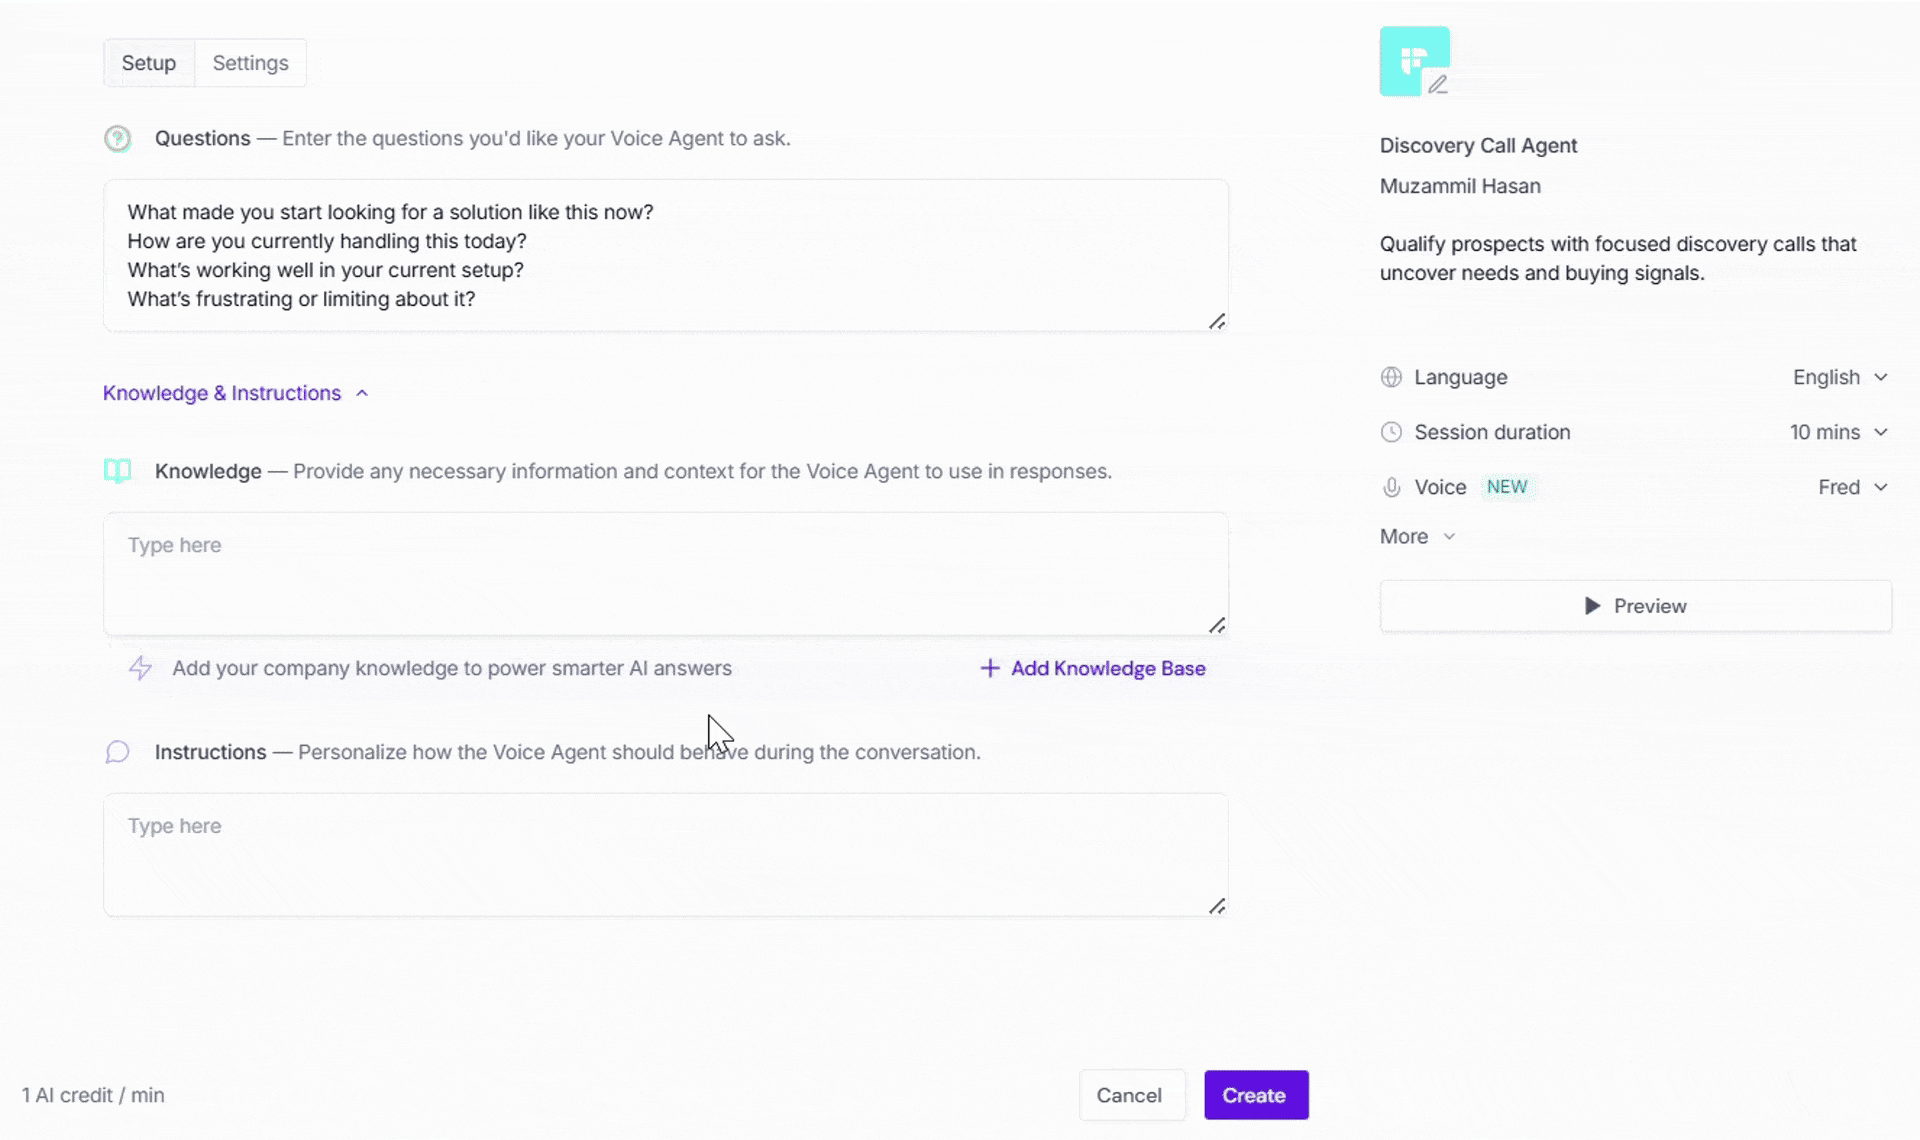1920x1140 pixels.
Task: Click the lightning bolt knowledge icon
Action: [141, 668]
